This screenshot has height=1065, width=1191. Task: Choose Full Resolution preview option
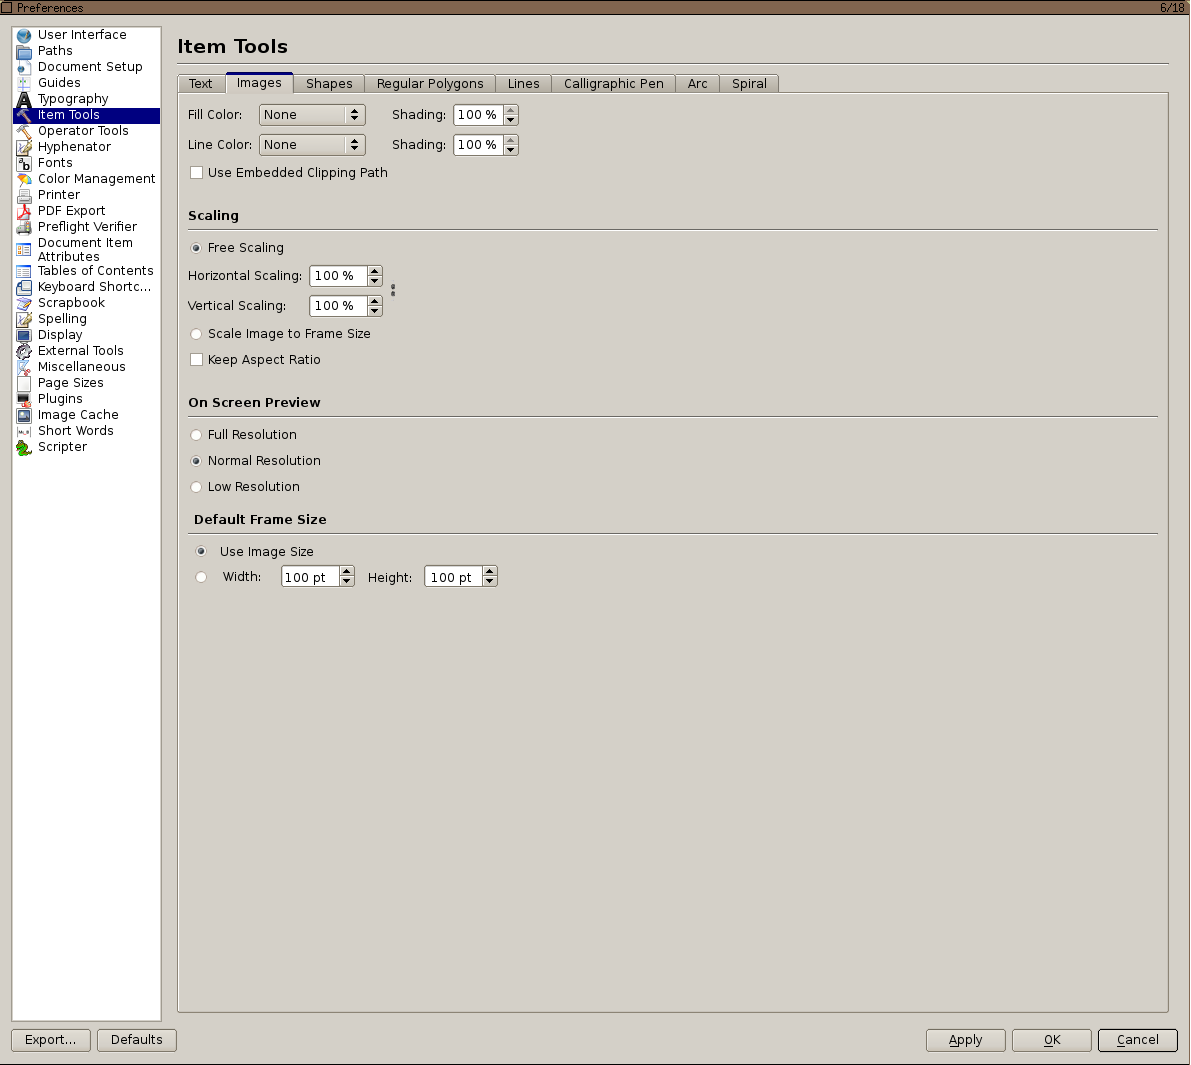197,435
